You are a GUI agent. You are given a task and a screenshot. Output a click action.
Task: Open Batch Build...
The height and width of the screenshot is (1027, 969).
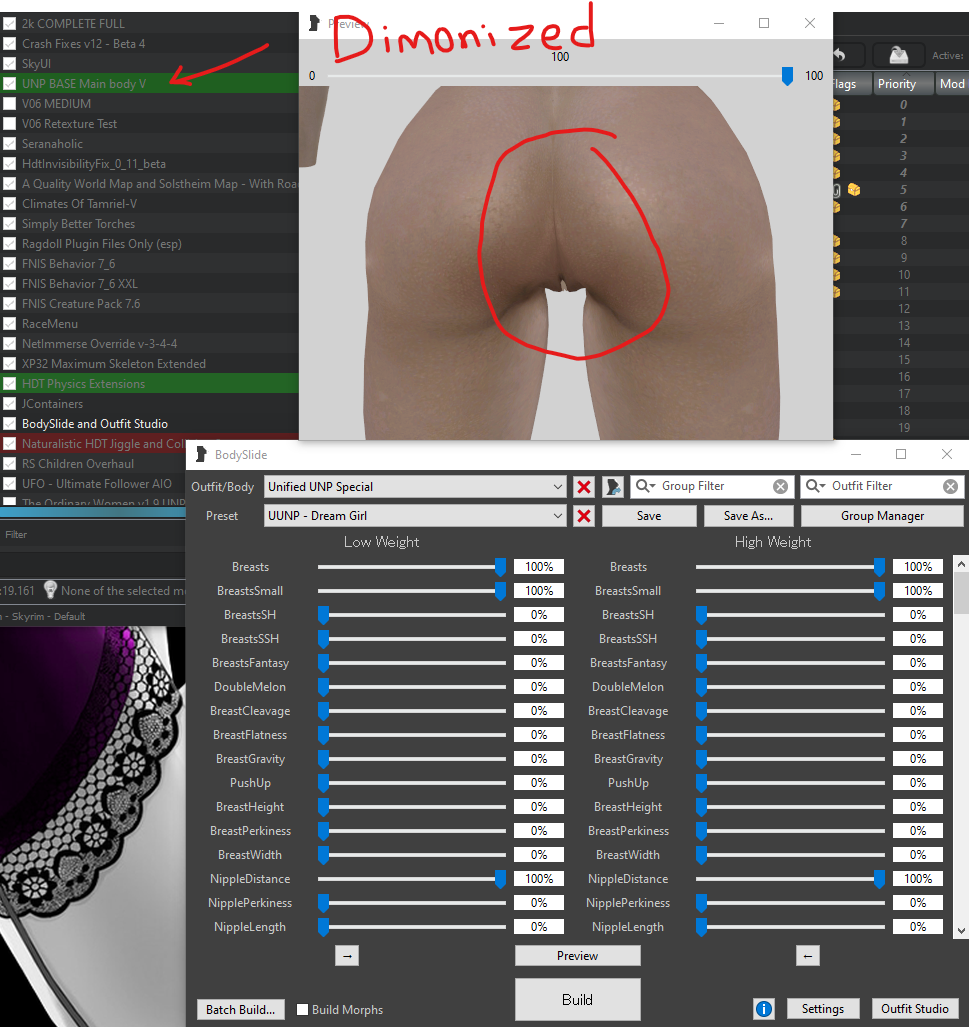coord(240,1009)
